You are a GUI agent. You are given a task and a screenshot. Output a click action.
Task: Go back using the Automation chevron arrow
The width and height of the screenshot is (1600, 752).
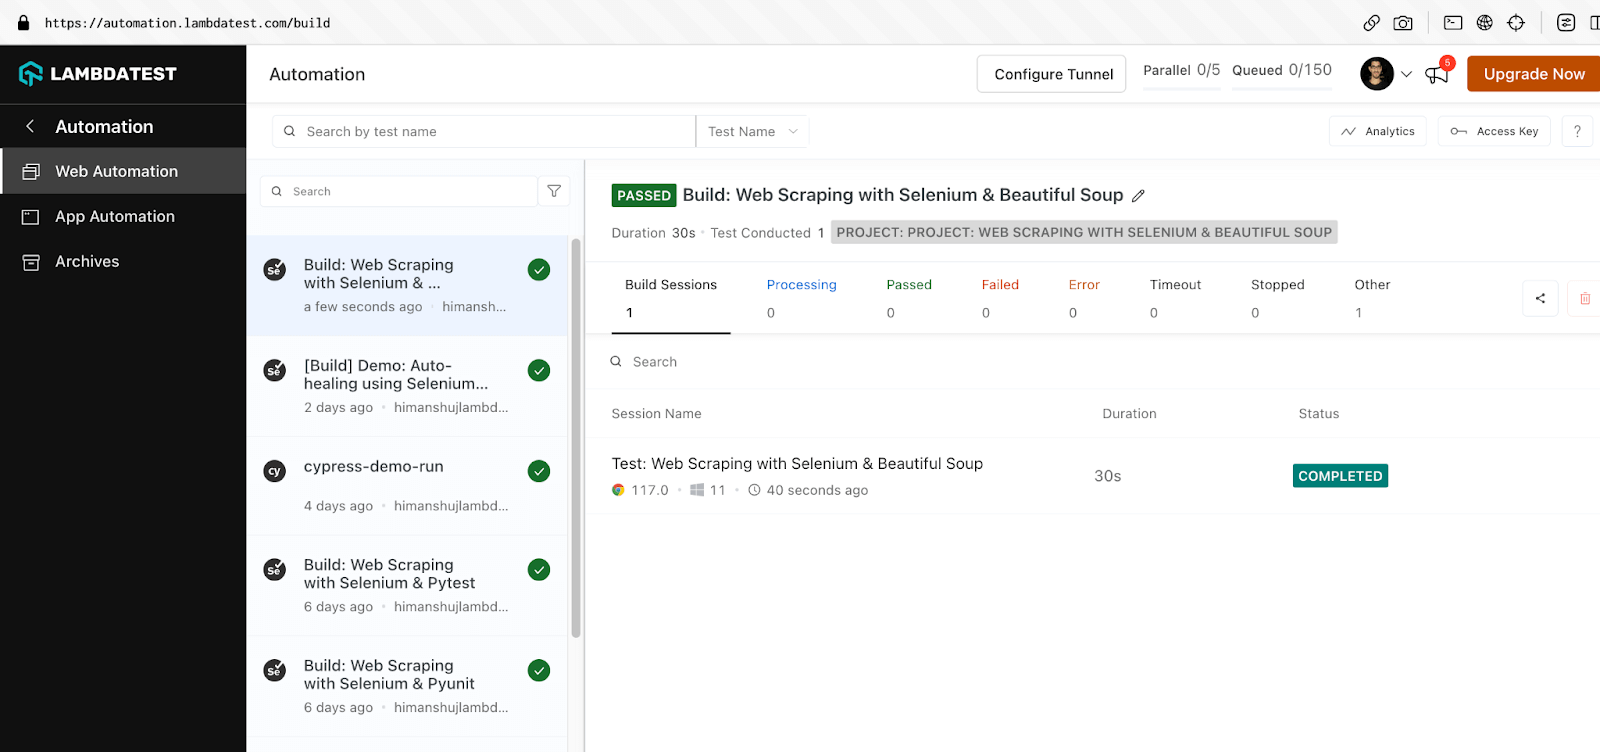[30, 126]
